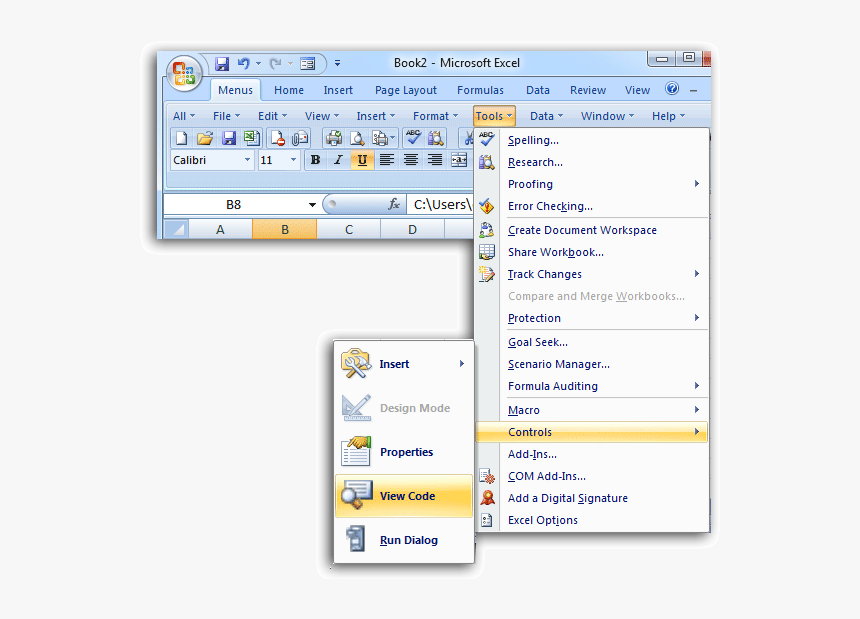The width and height of the screenshot is (860, 619).
Task: Expand the All classic menu
Action: click(184, 116)
